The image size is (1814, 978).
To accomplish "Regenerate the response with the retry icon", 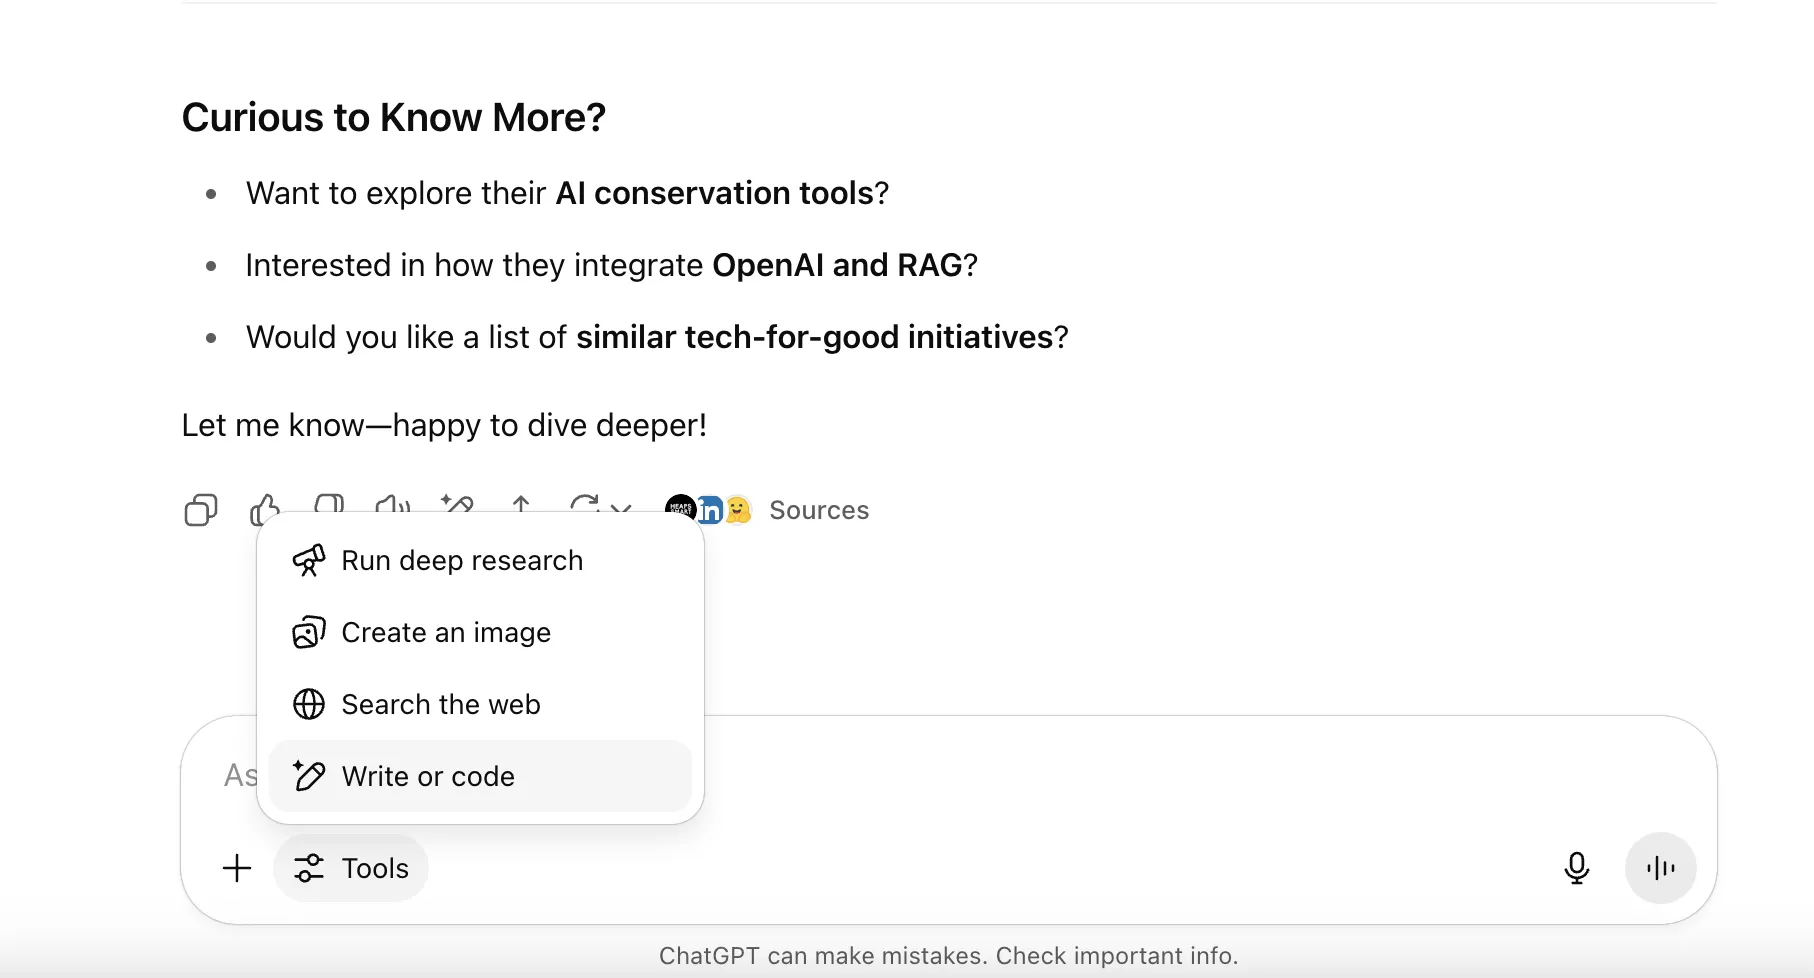I will point(585,503).
